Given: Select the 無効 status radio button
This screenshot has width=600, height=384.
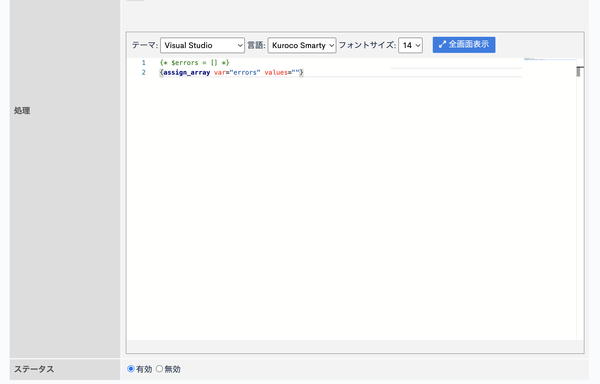Looking at the screenshot, I should (x=159, y=369).
